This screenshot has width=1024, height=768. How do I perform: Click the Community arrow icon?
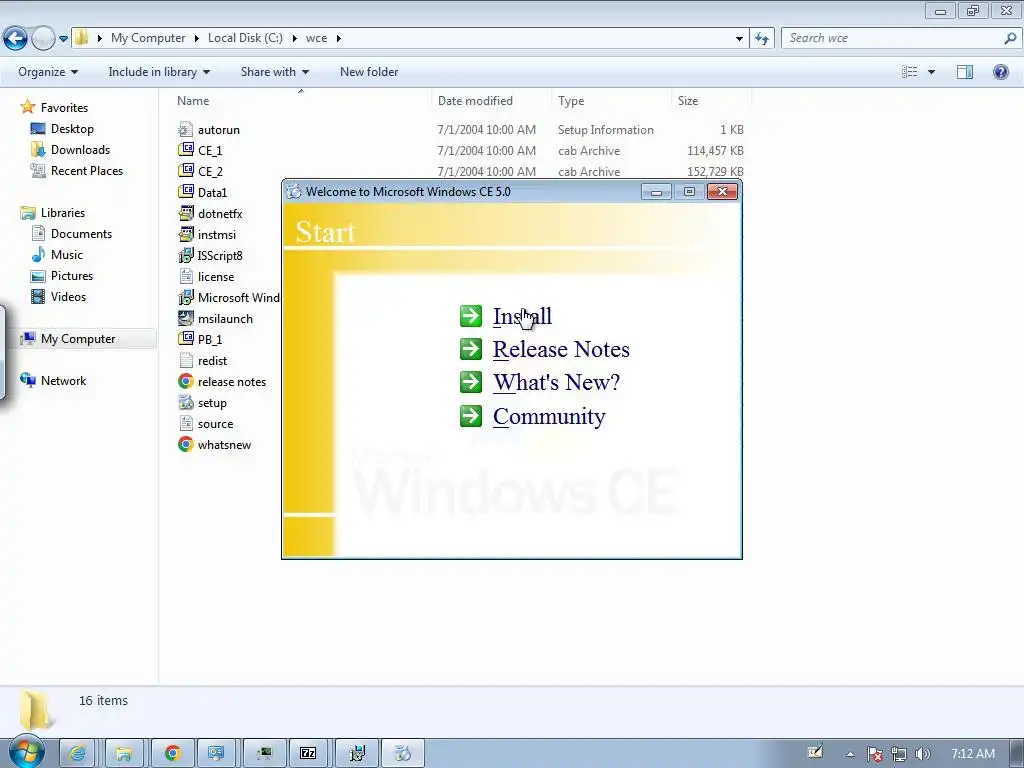click(470, 416)
